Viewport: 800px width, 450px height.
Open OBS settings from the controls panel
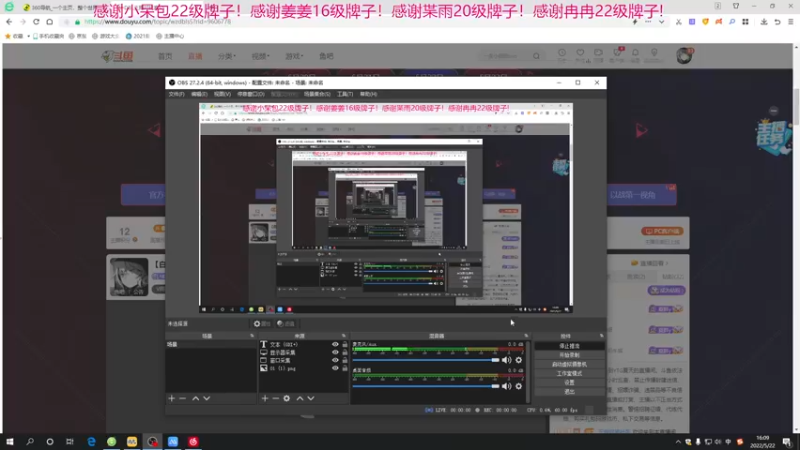[569, 383]
